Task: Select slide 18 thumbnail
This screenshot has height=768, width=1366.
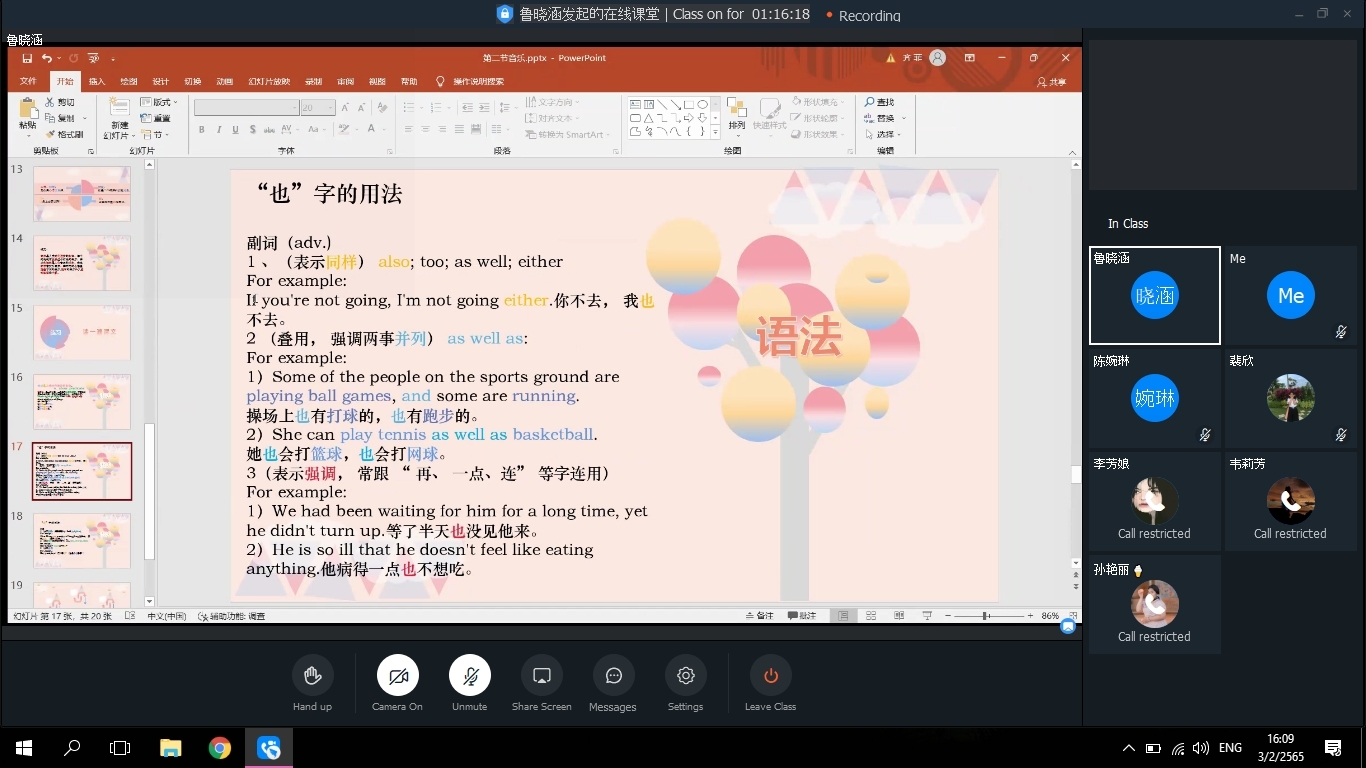Action: tap(82, 540)
